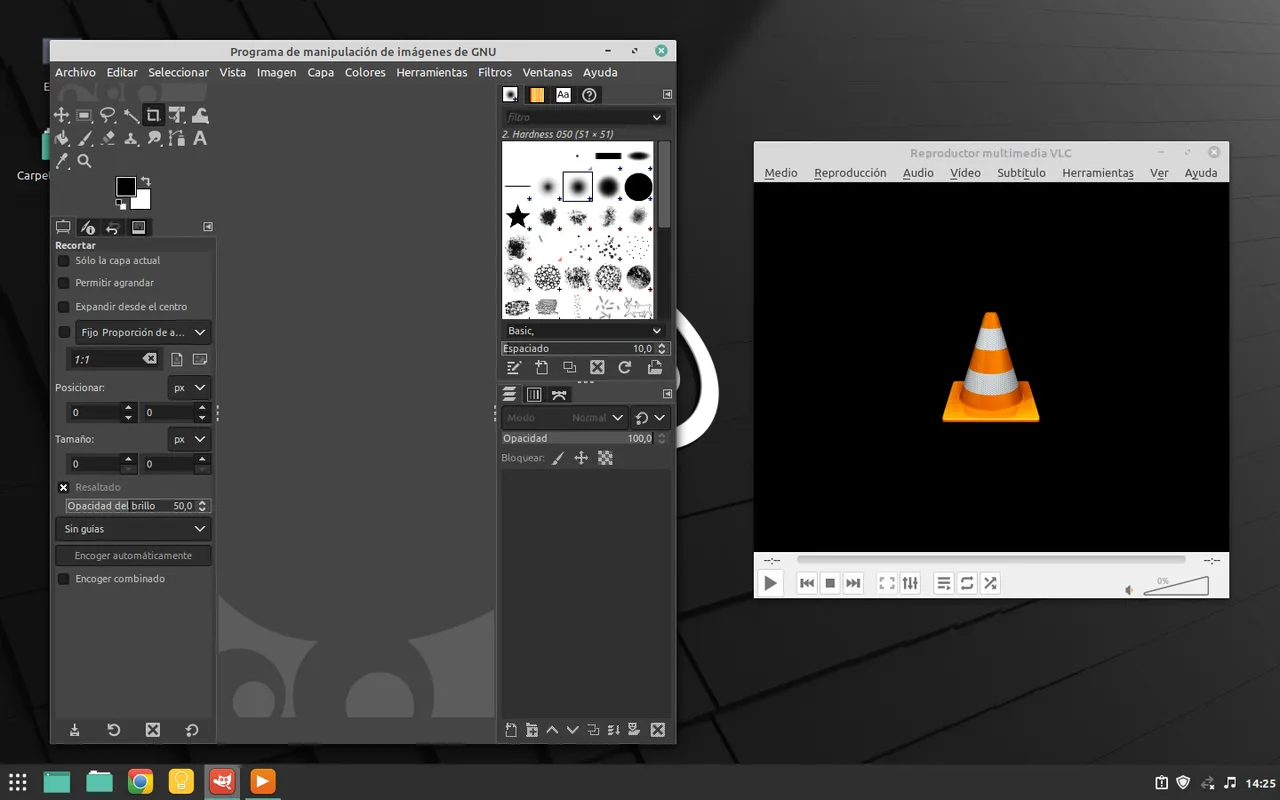Select the black star brush thumbnail
The width and height of the screenshot is (1280, 800).
pos(517,216)
